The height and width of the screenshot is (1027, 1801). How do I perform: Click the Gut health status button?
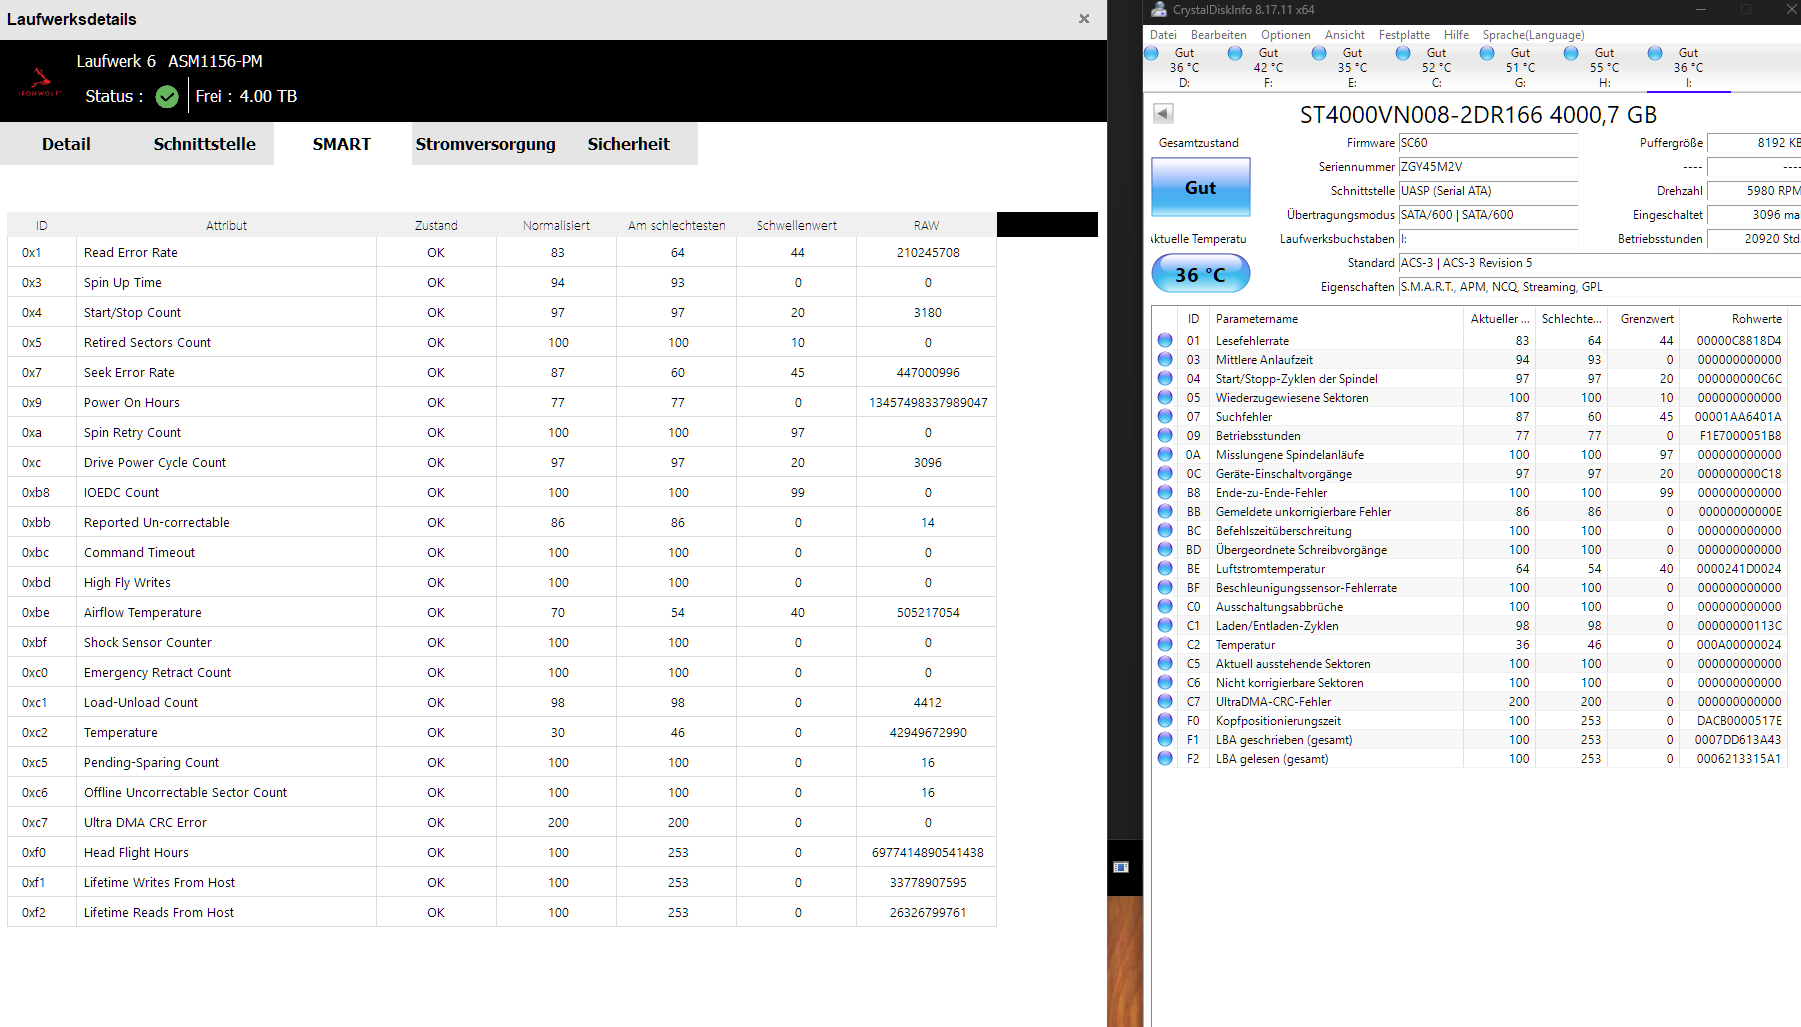point(1200,187)
